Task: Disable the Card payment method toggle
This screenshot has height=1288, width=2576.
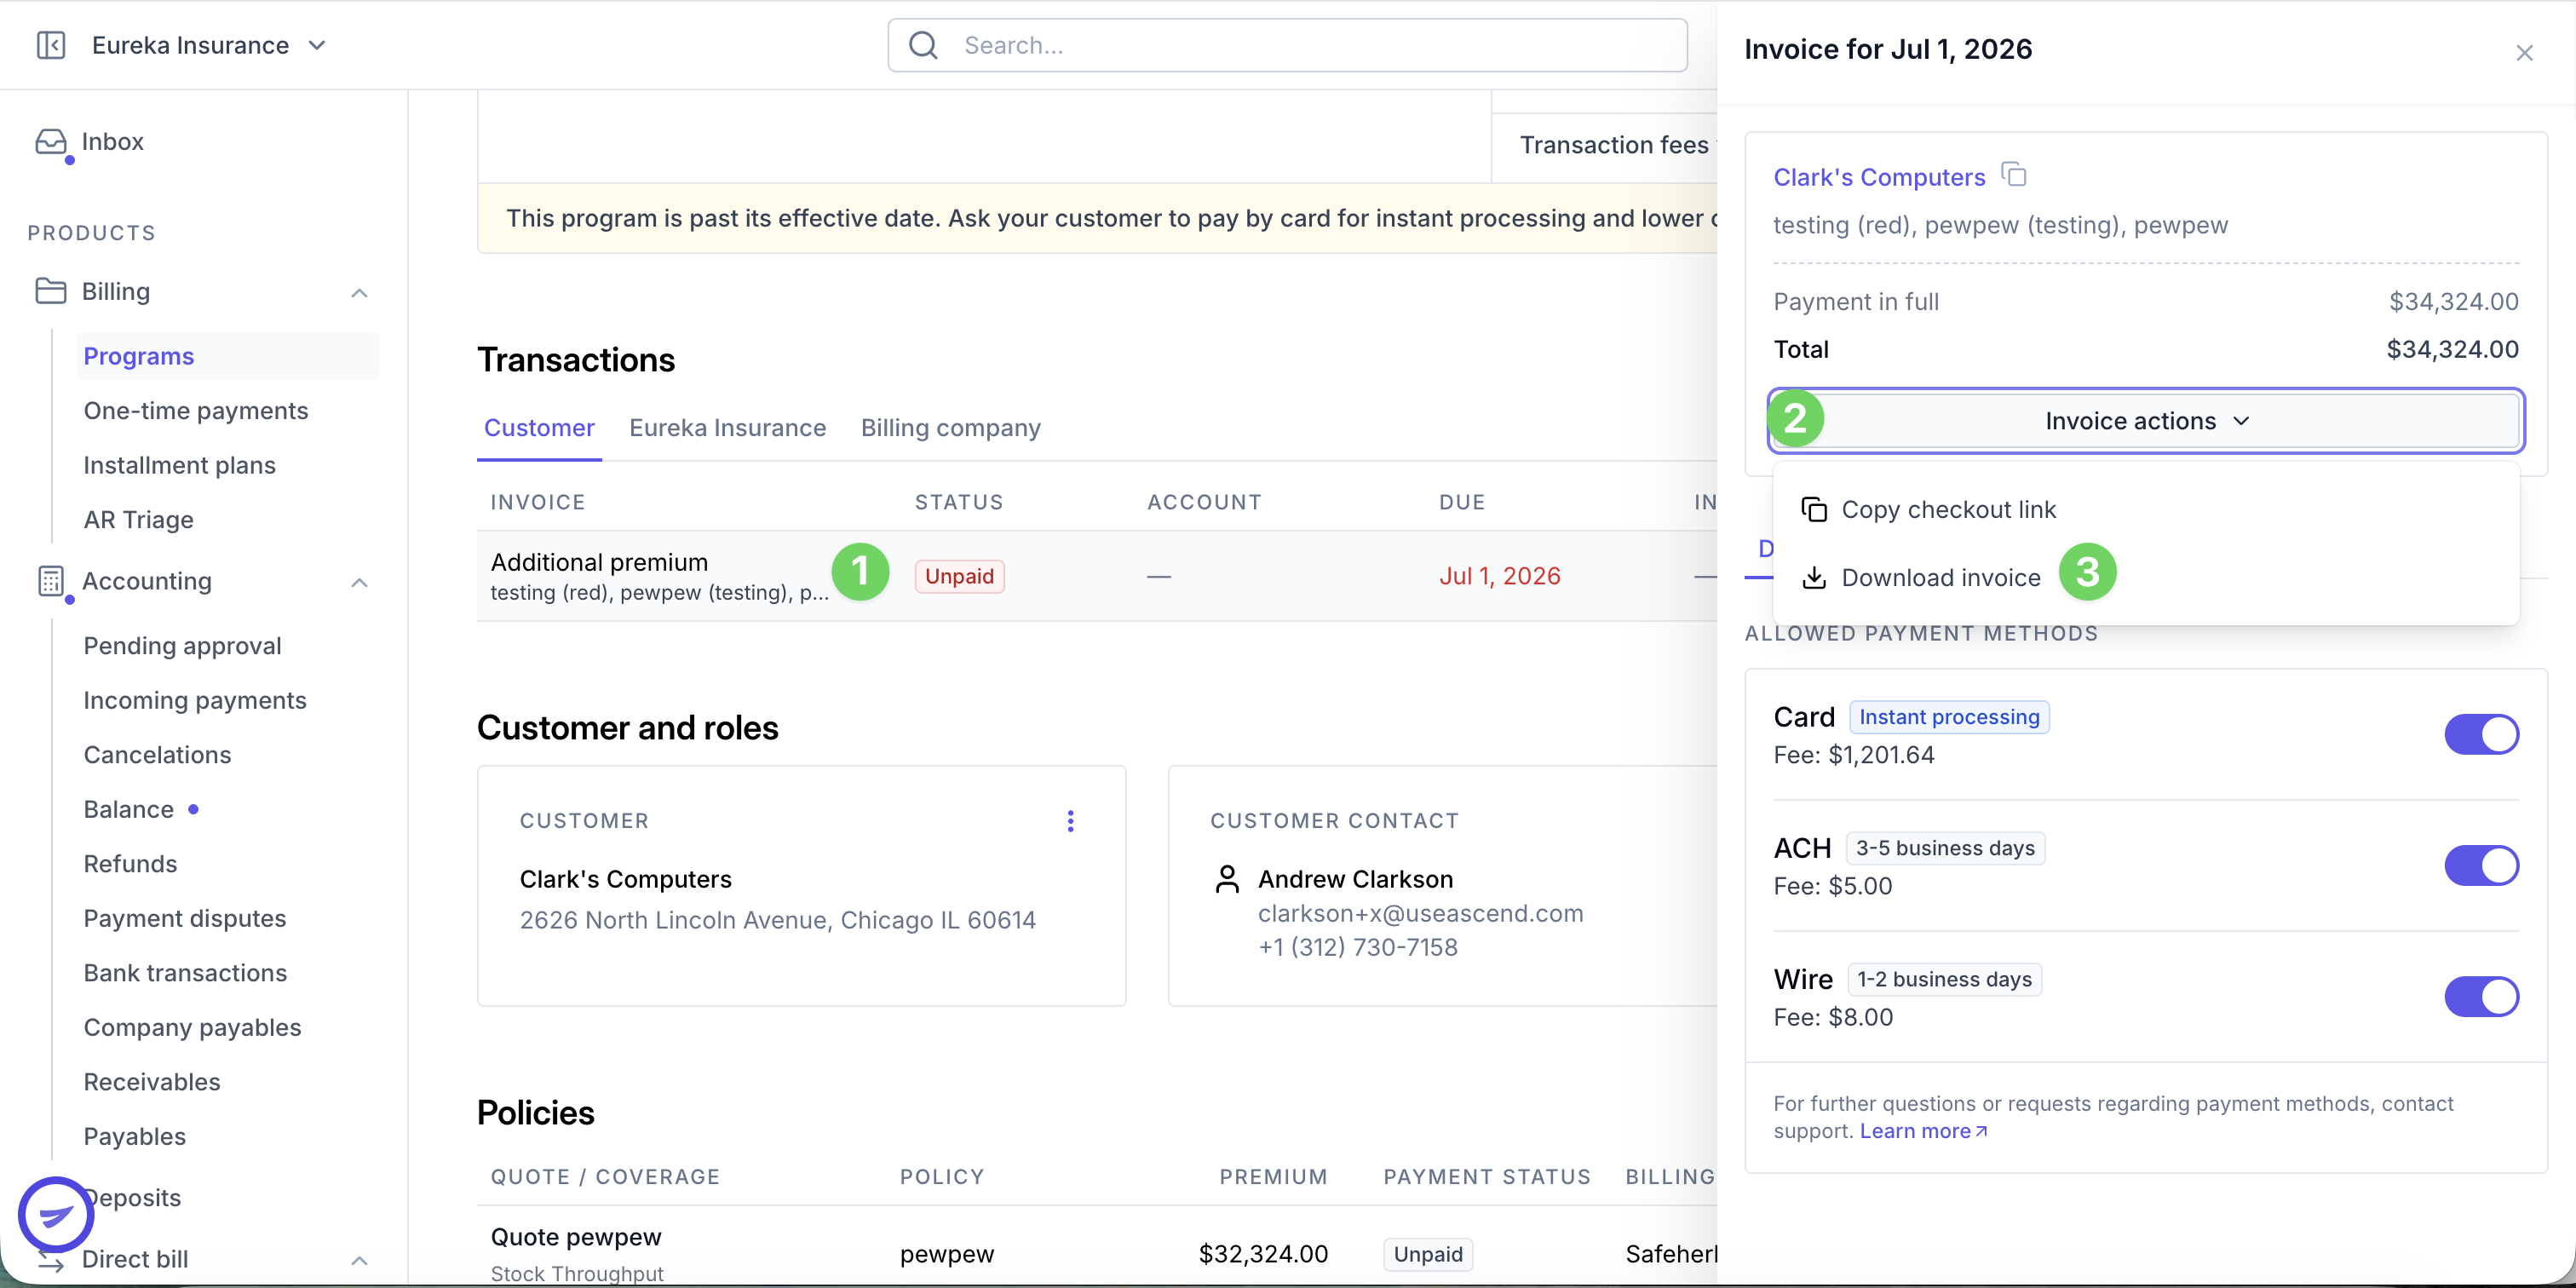Action: pos(2481,735)
